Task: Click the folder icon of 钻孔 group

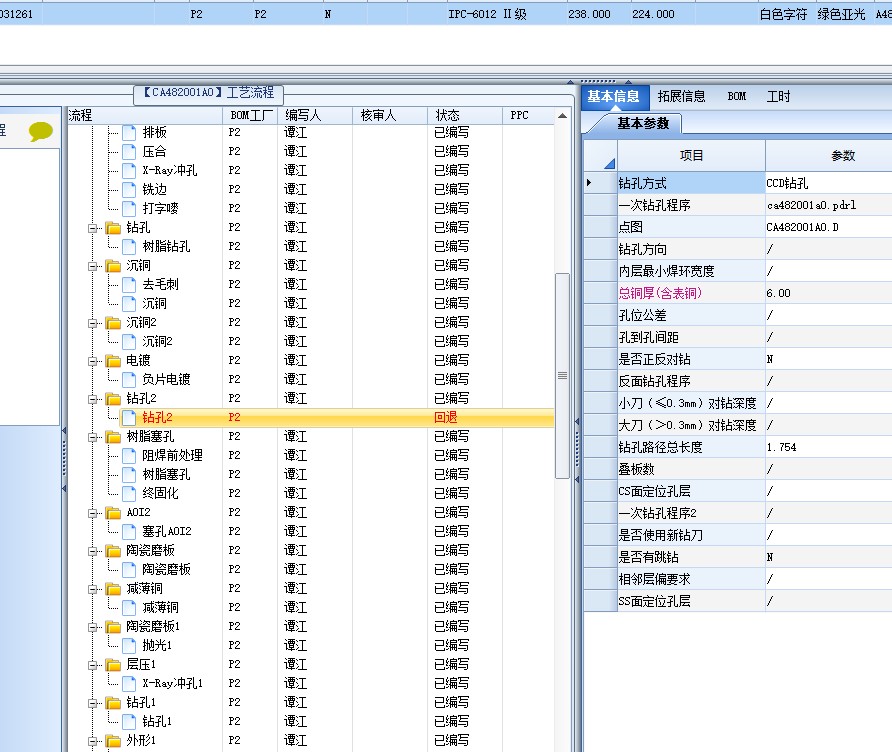Action: click(x=113, y=228)
